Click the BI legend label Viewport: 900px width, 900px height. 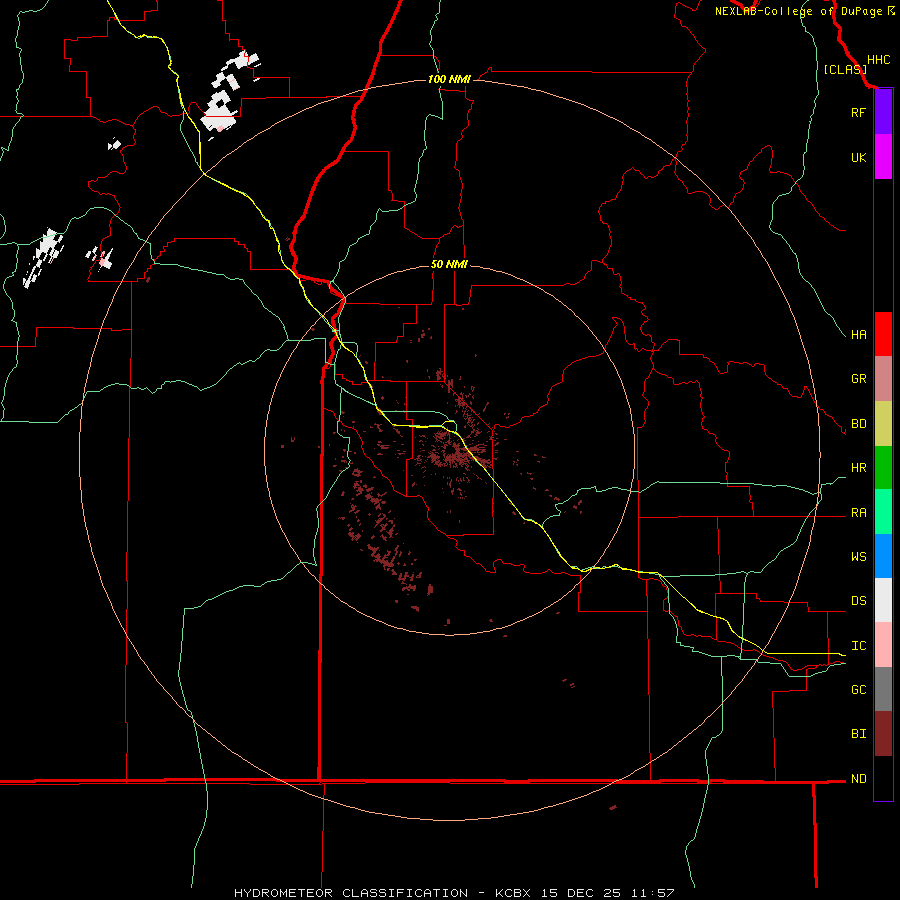[x=858, y=734]
